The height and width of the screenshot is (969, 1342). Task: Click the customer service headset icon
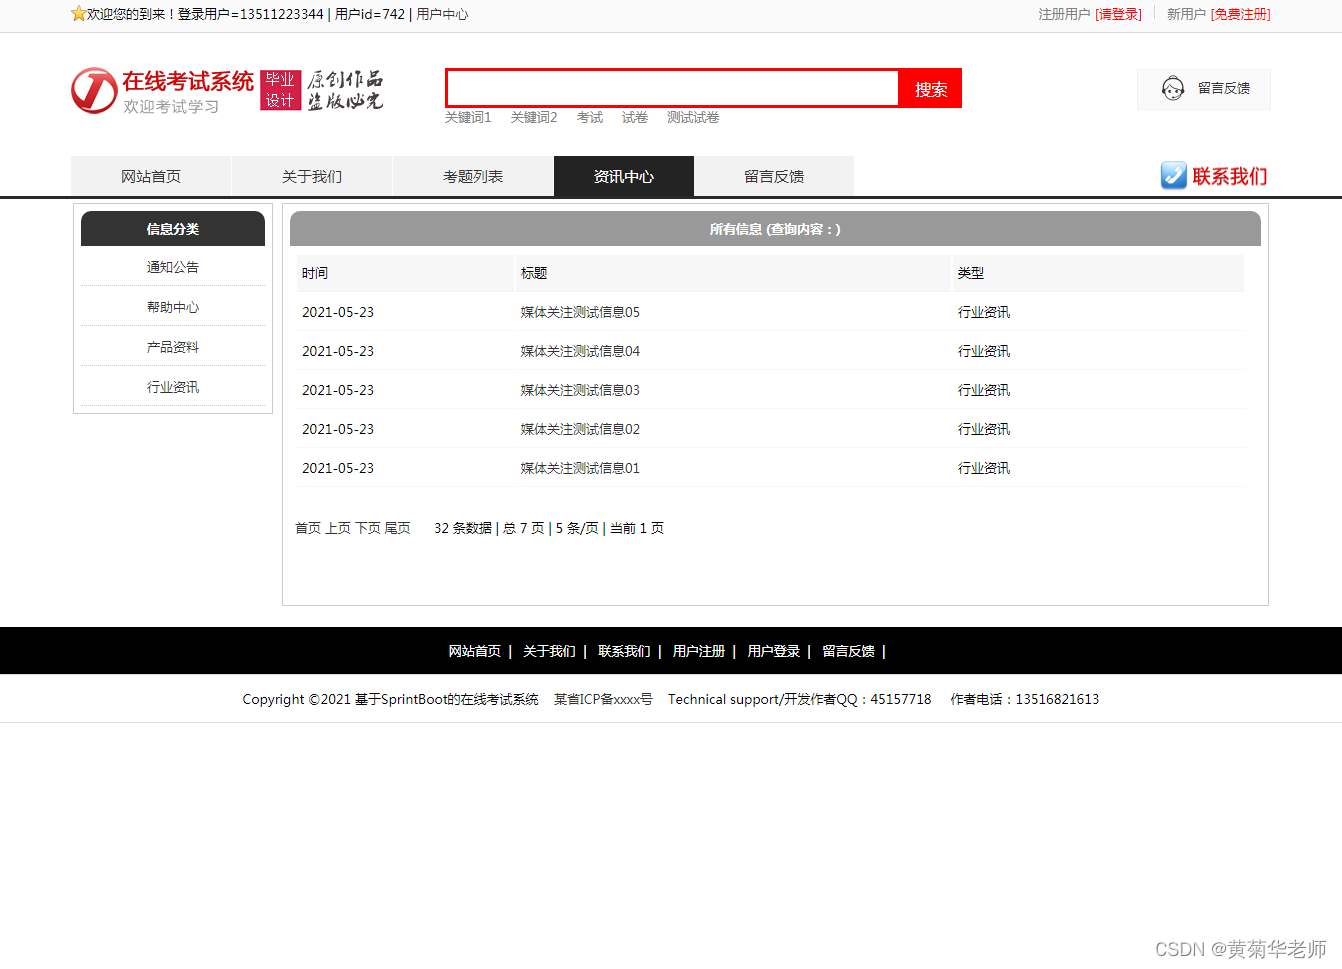(1173, 89)
